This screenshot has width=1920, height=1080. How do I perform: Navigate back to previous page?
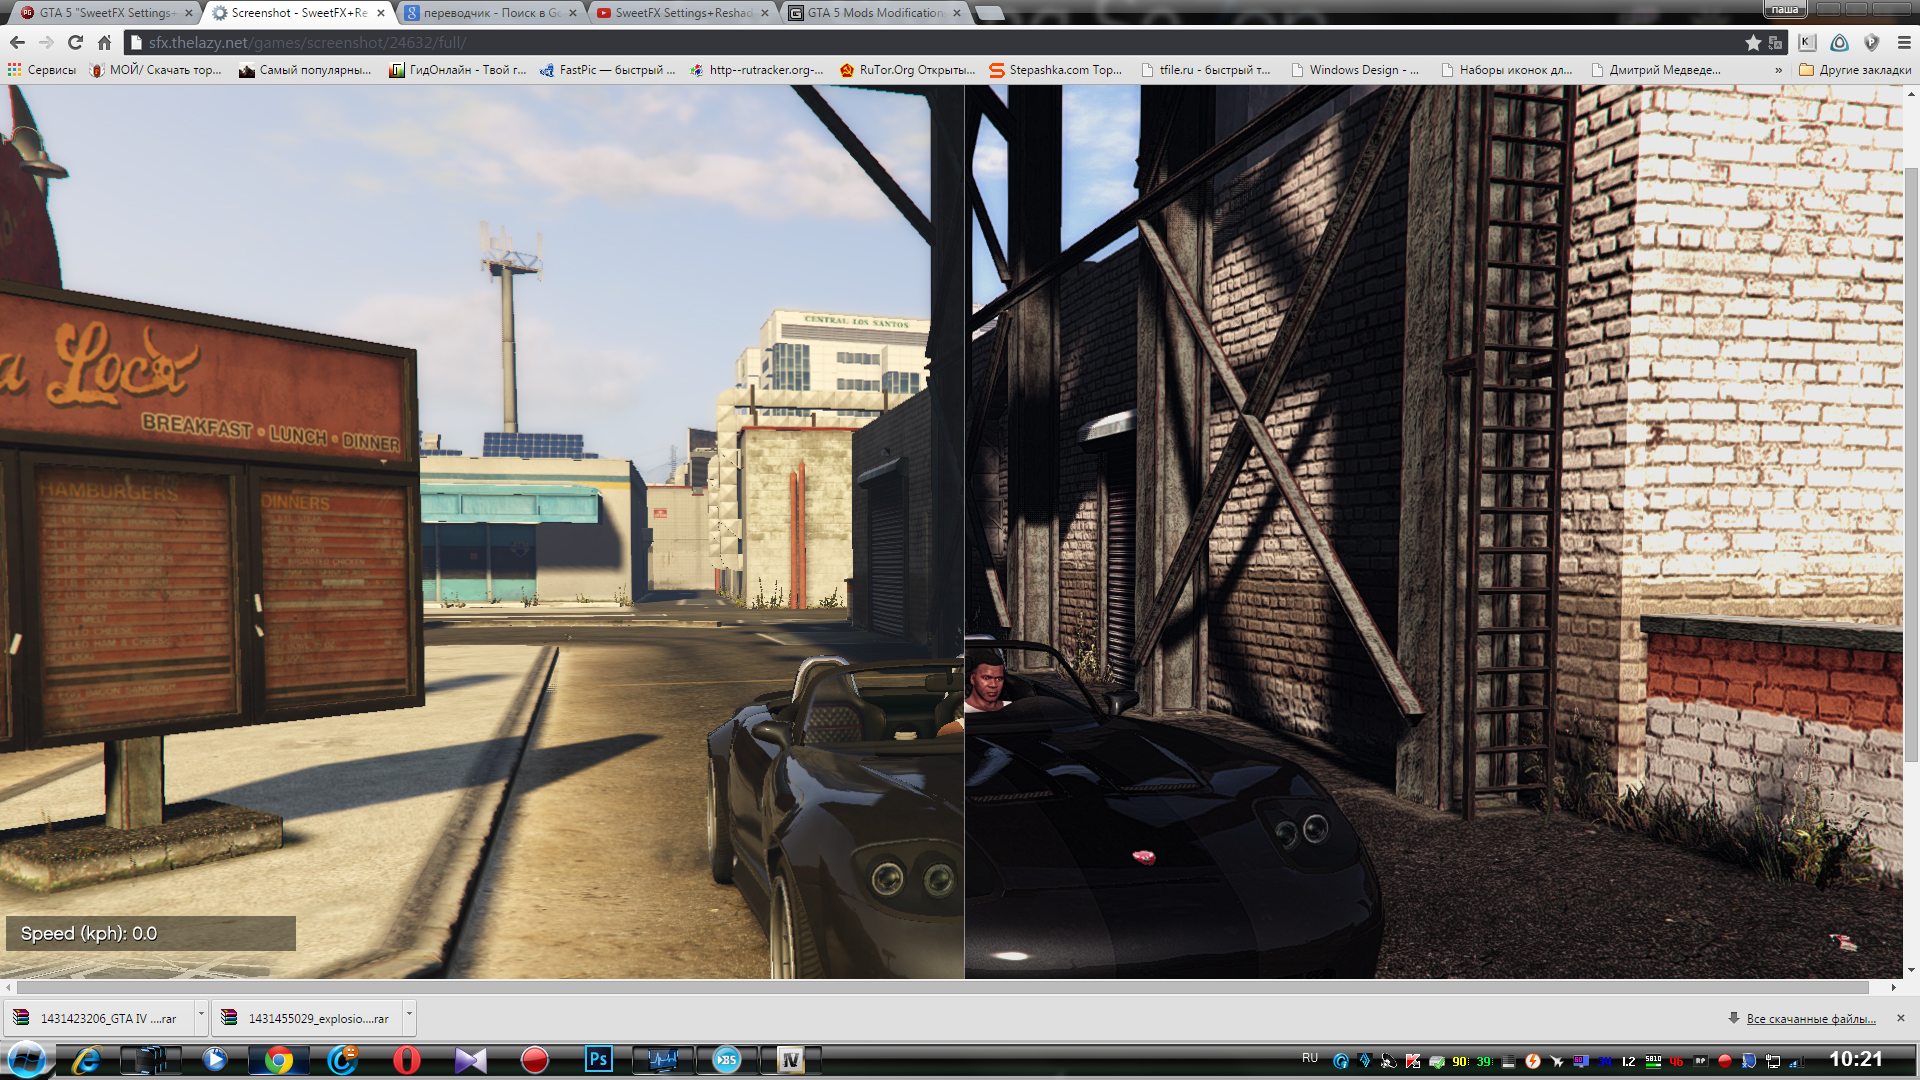coord(17,43)
